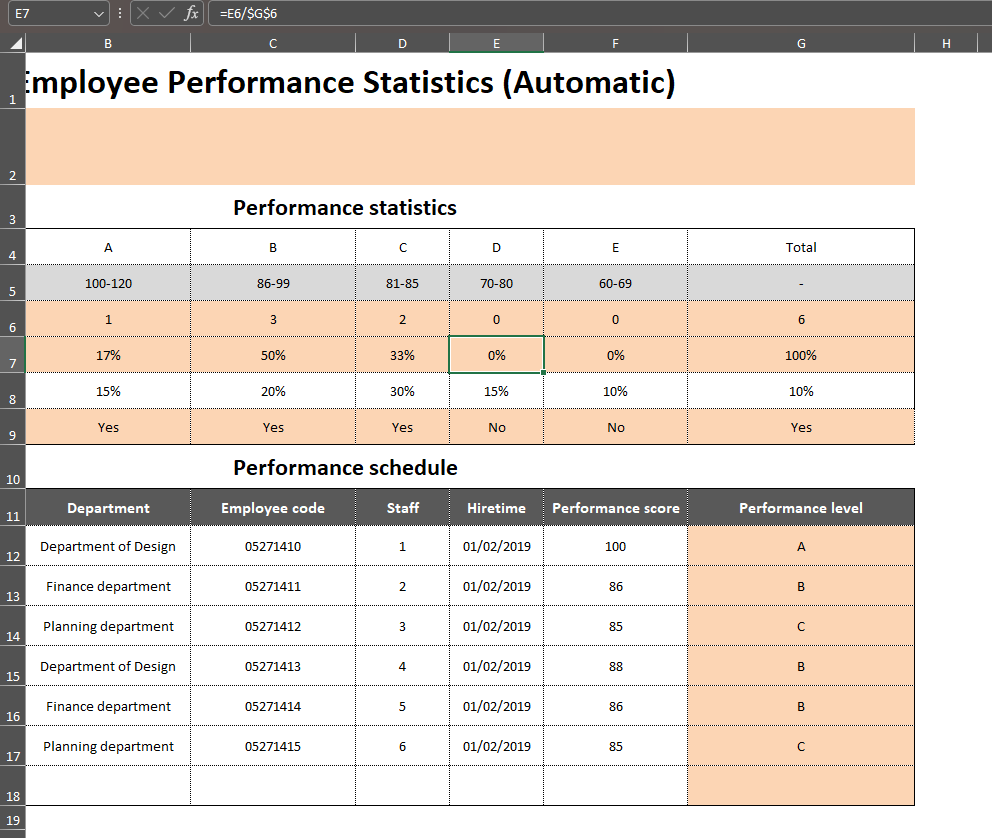Click the Employee Performance Statistics title cell
Screen dimensions: 992x838
(350, 82)
